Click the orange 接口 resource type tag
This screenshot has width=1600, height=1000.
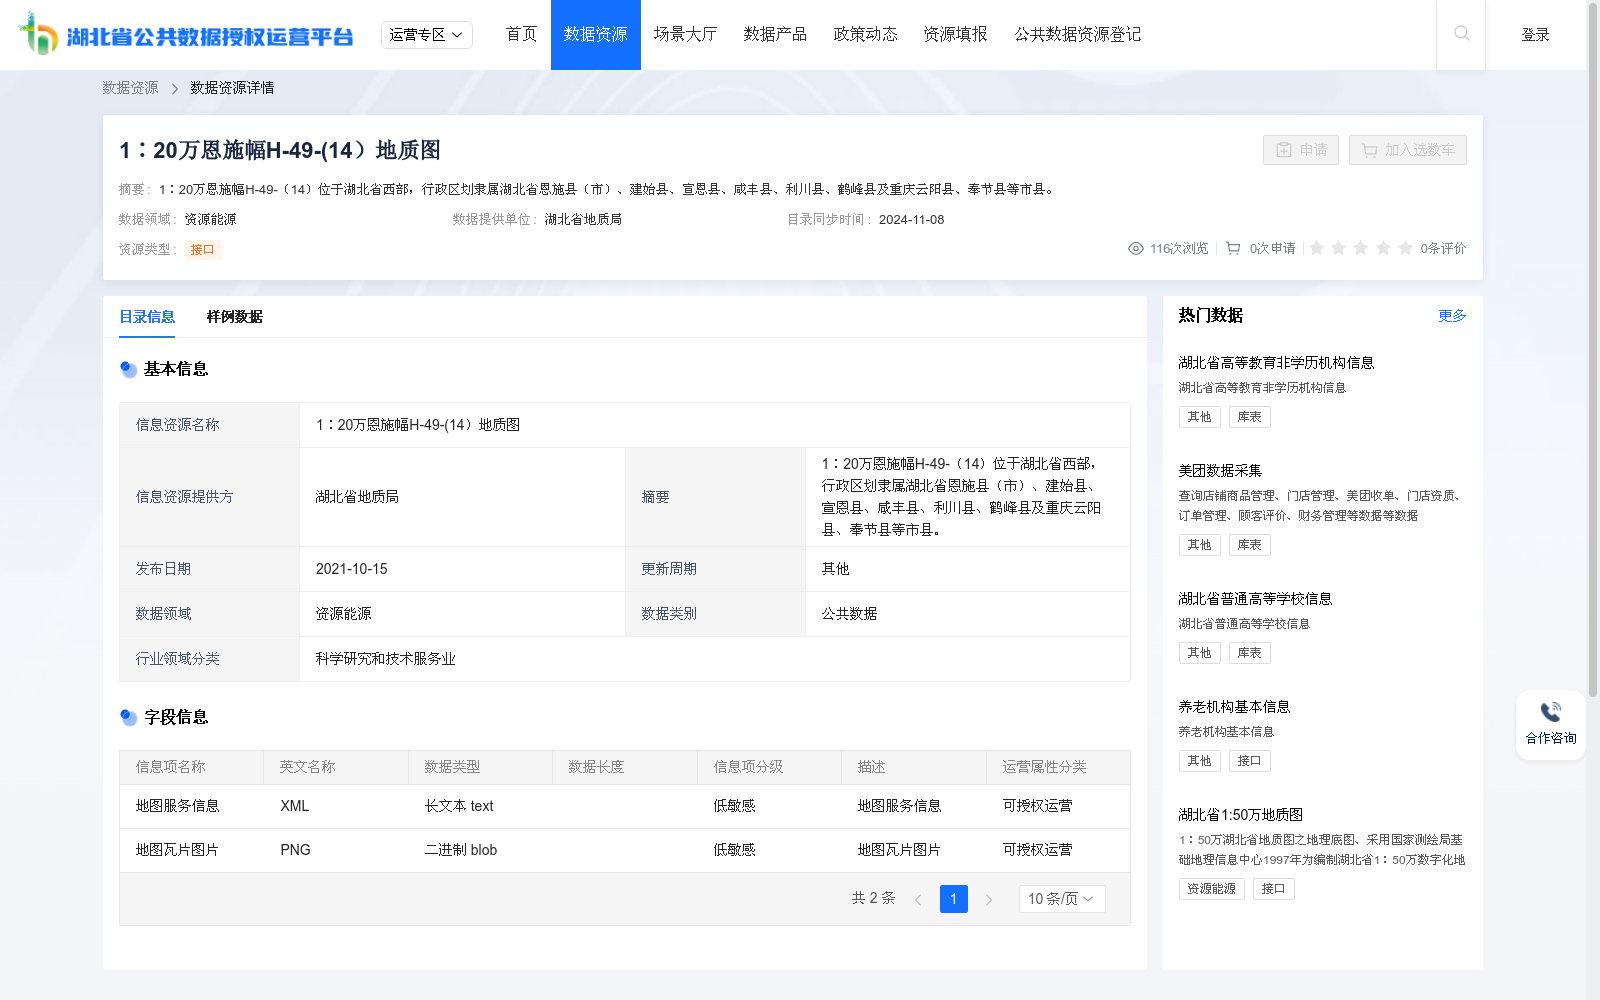click(202, 250)
